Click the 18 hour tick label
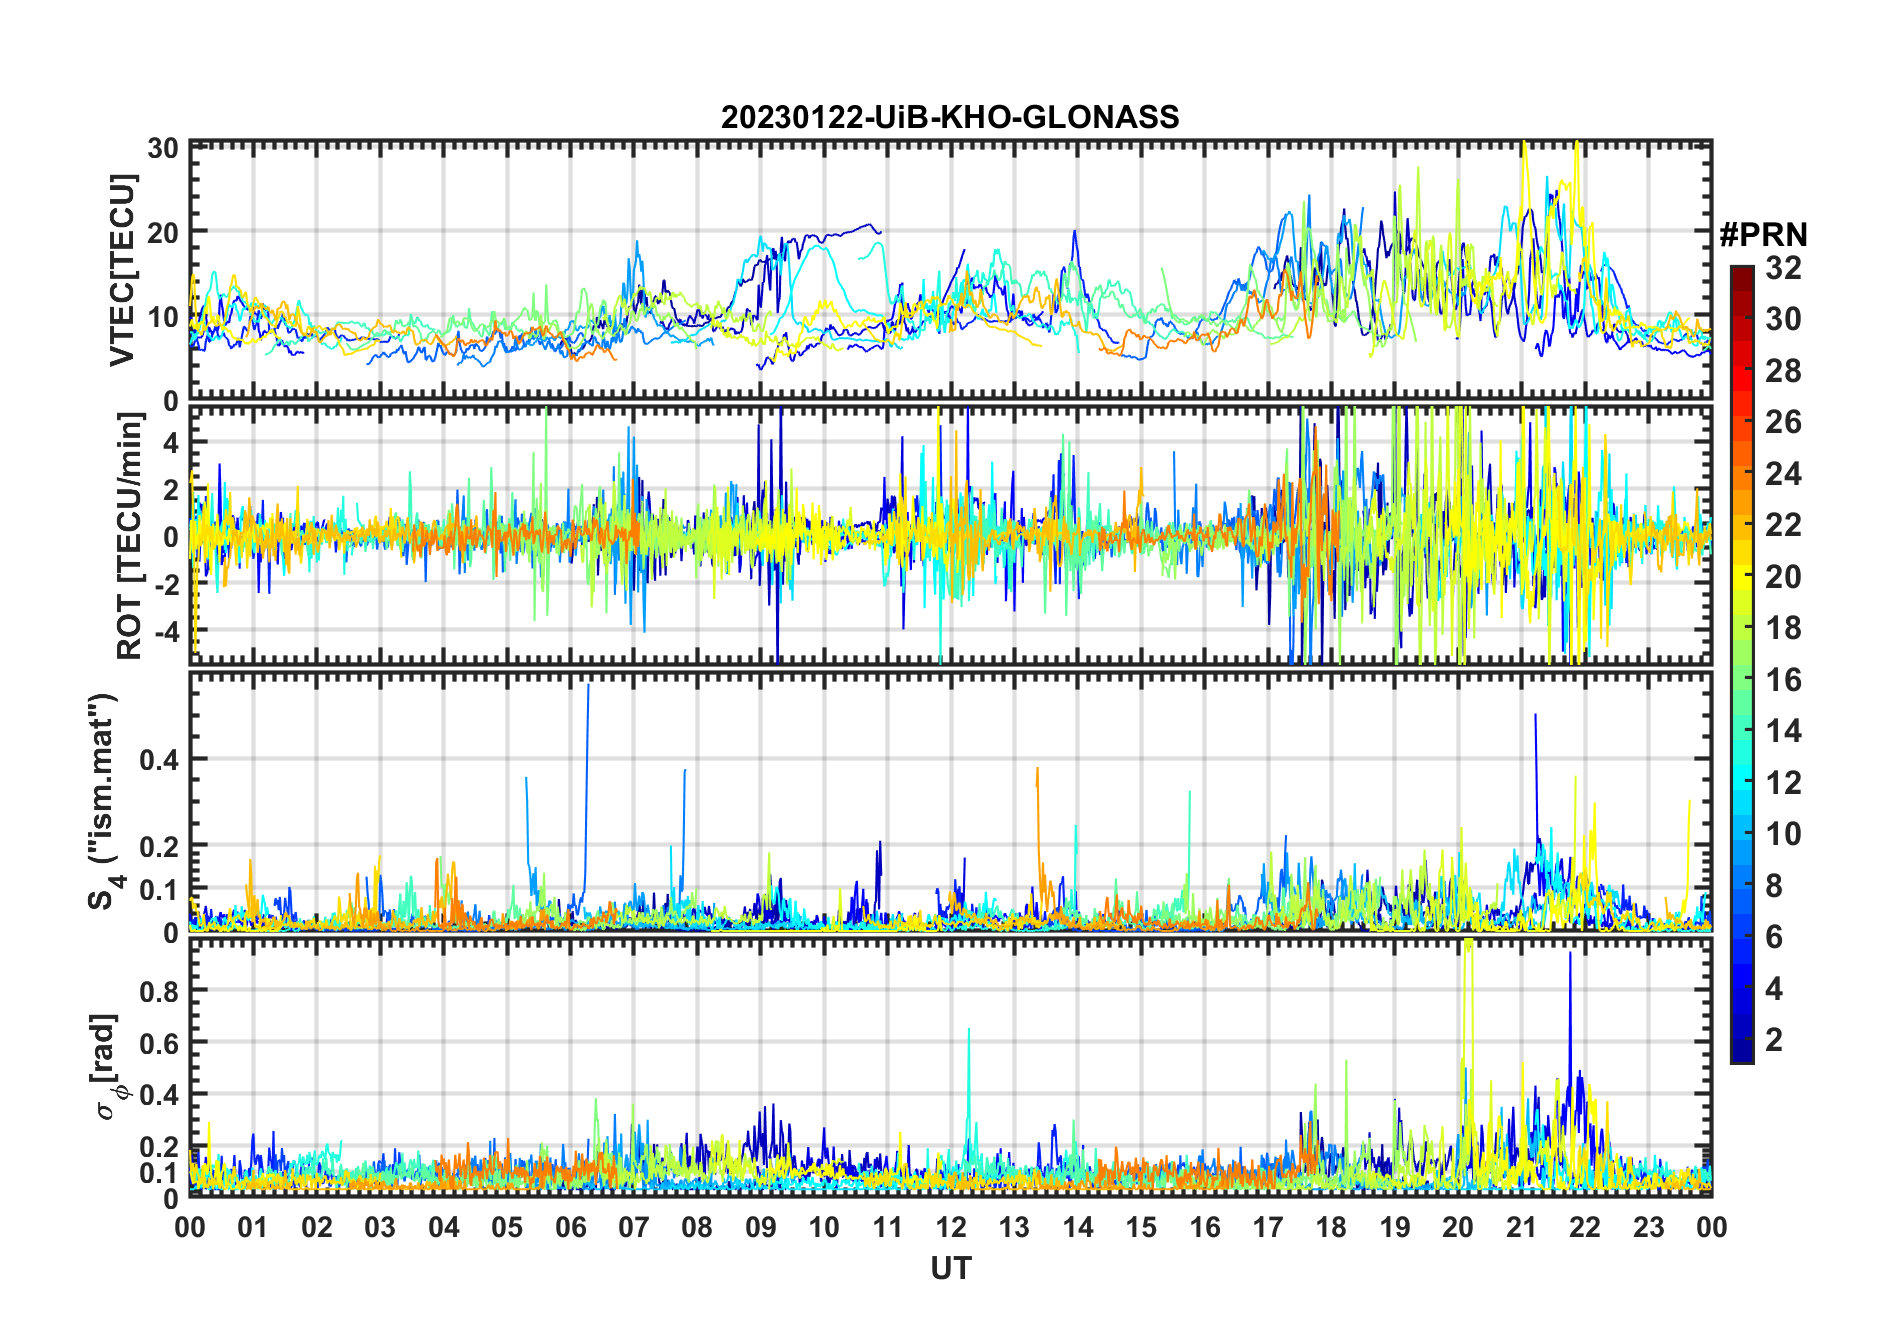 tap(1331, 1227)
